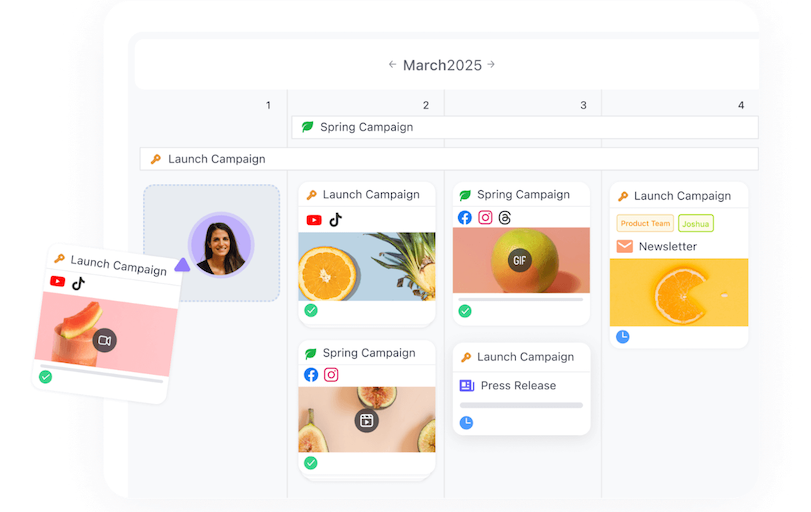Select the Product Team tag
The height and width of the screenshot is (512, 811).
point(645,223)
